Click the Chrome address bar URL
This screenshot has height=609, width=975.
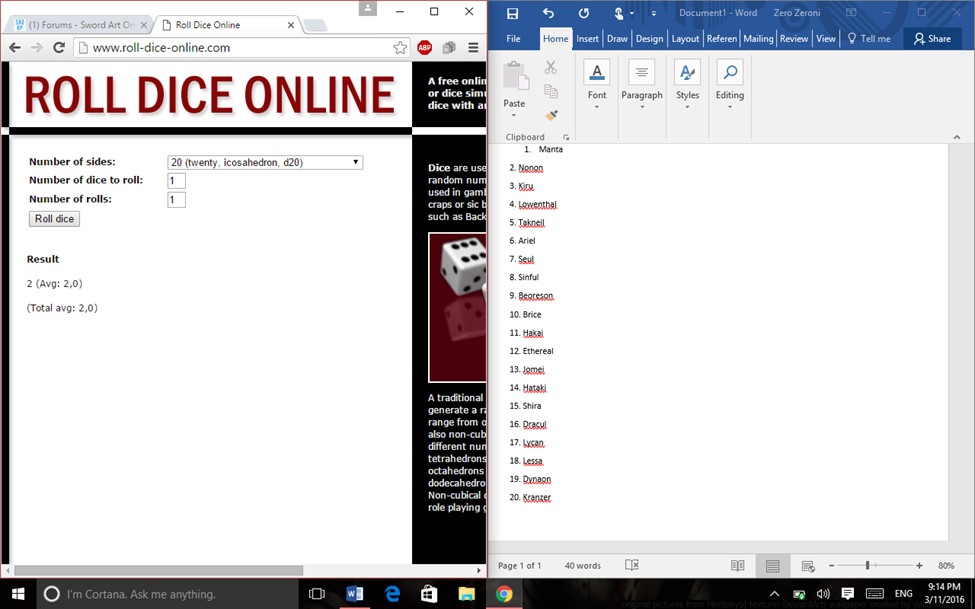click(161, 47)
